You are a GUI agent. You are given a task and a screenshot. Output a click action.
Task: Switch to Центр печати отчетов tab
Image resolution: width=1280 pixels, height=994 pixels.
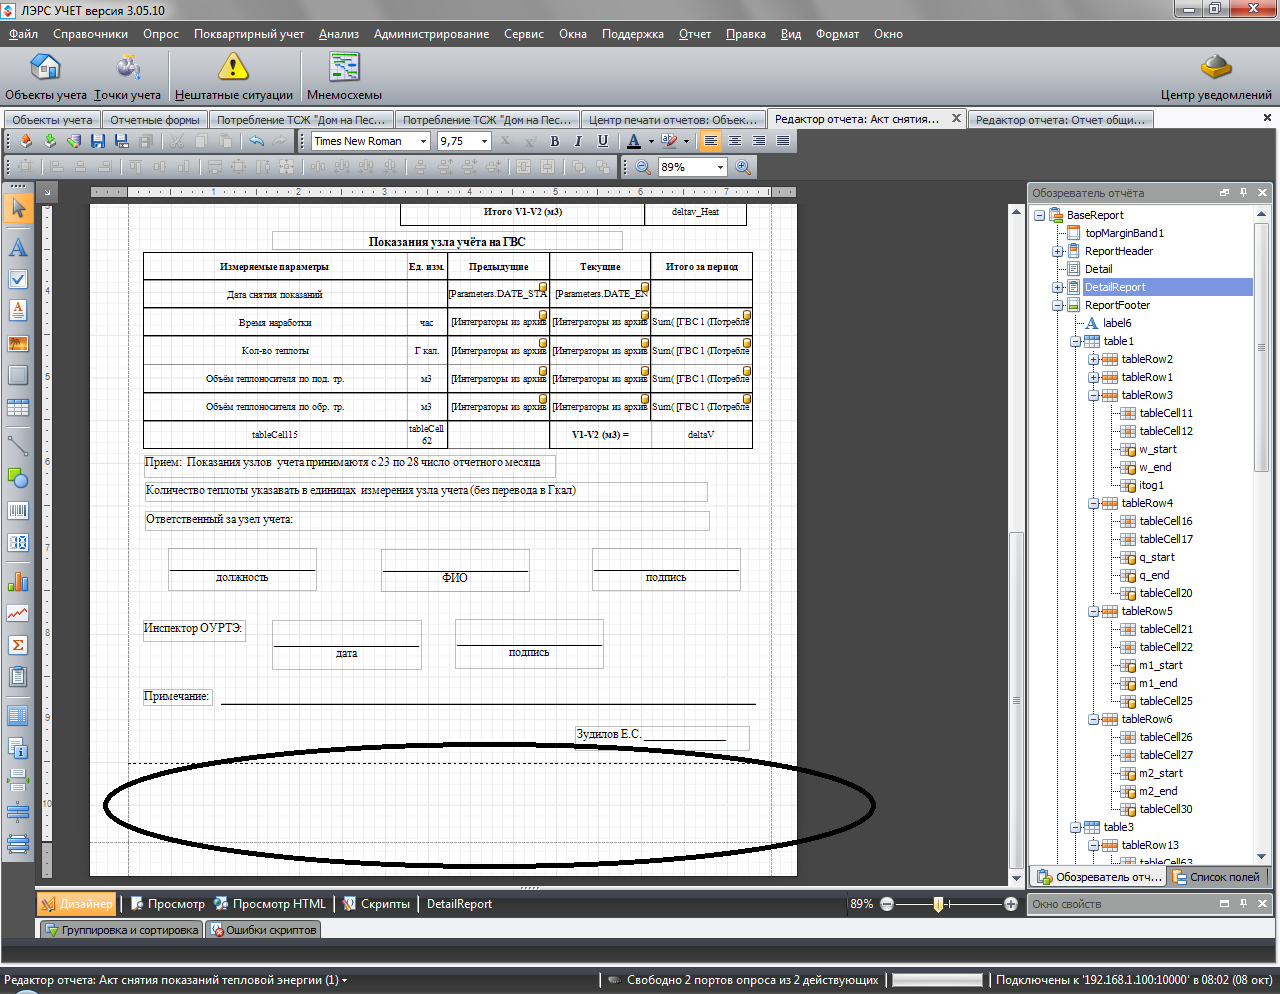(672, 119)
